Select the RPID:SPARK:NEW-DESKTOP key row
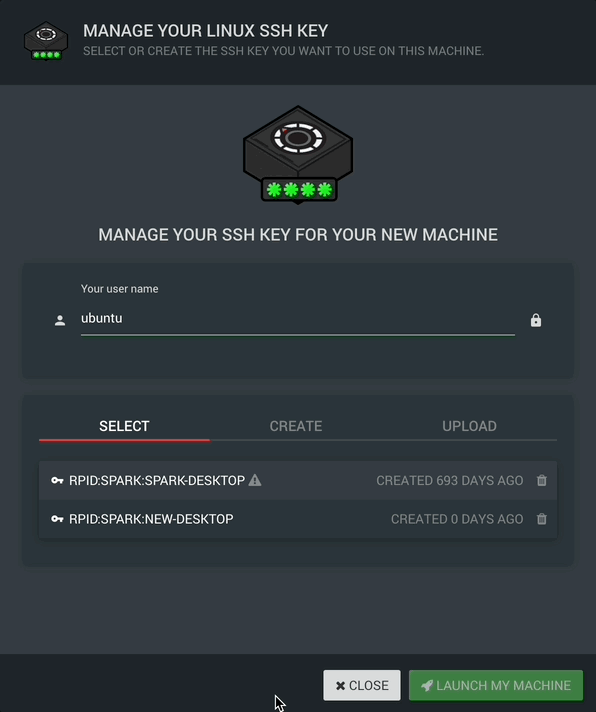The height and width of the screenshot is (712, 596). tap(298, 519)
